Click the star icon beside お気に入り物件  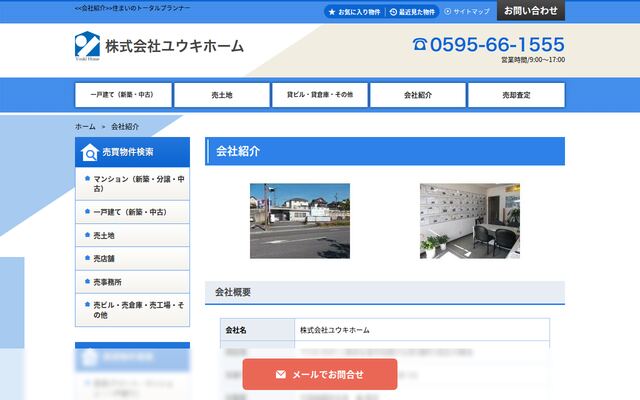(x=332, y=12)
